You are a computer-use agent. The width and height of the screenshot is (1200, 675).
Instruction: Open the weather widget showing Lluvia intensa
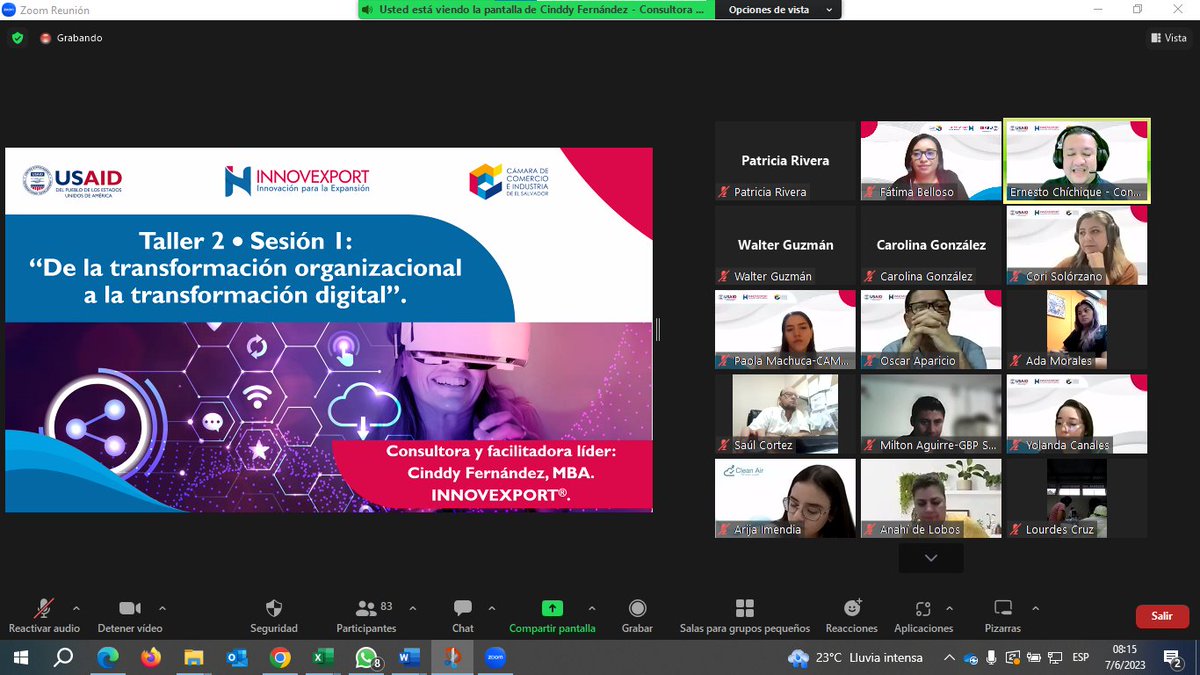[x=853, y=658]
